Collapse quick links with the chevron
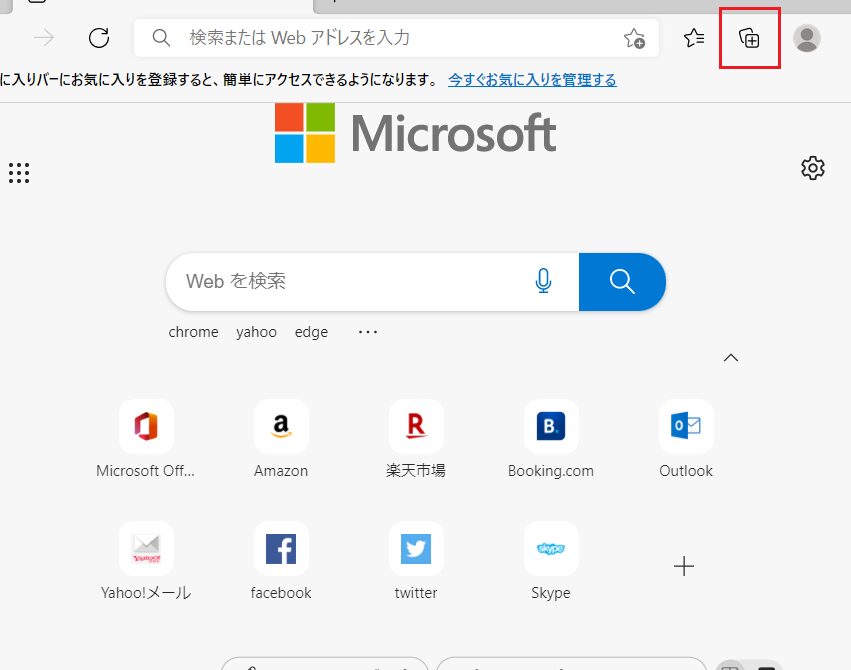 click(731, 358)
